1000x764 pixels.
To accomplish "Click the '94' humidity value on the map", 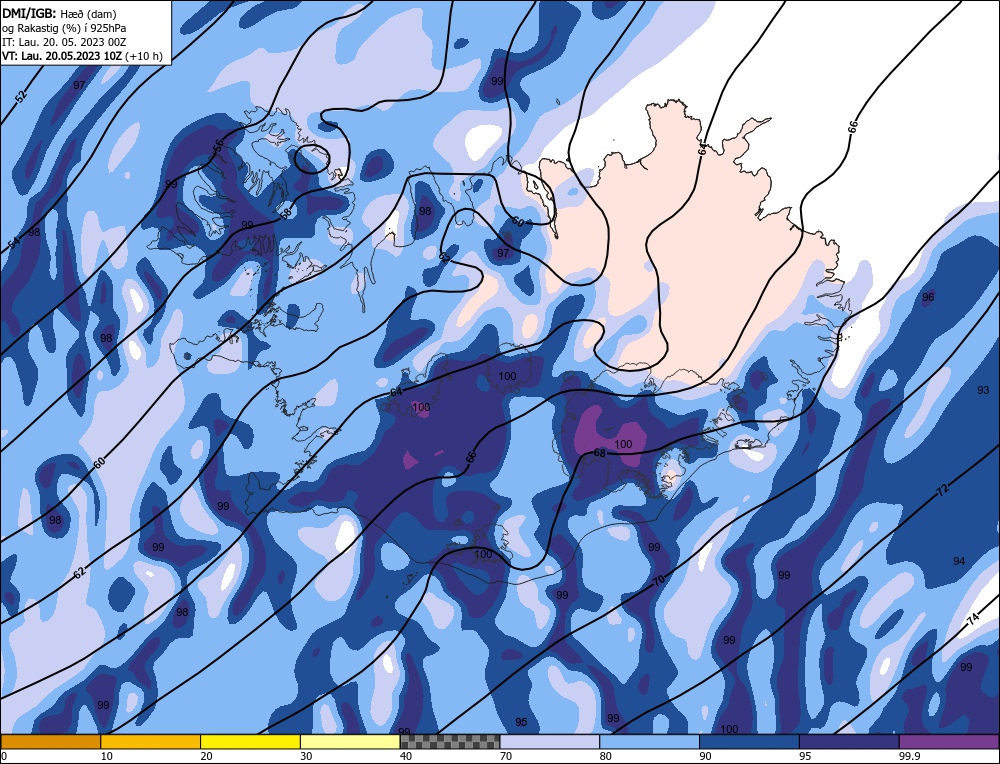I will [959, 561].
